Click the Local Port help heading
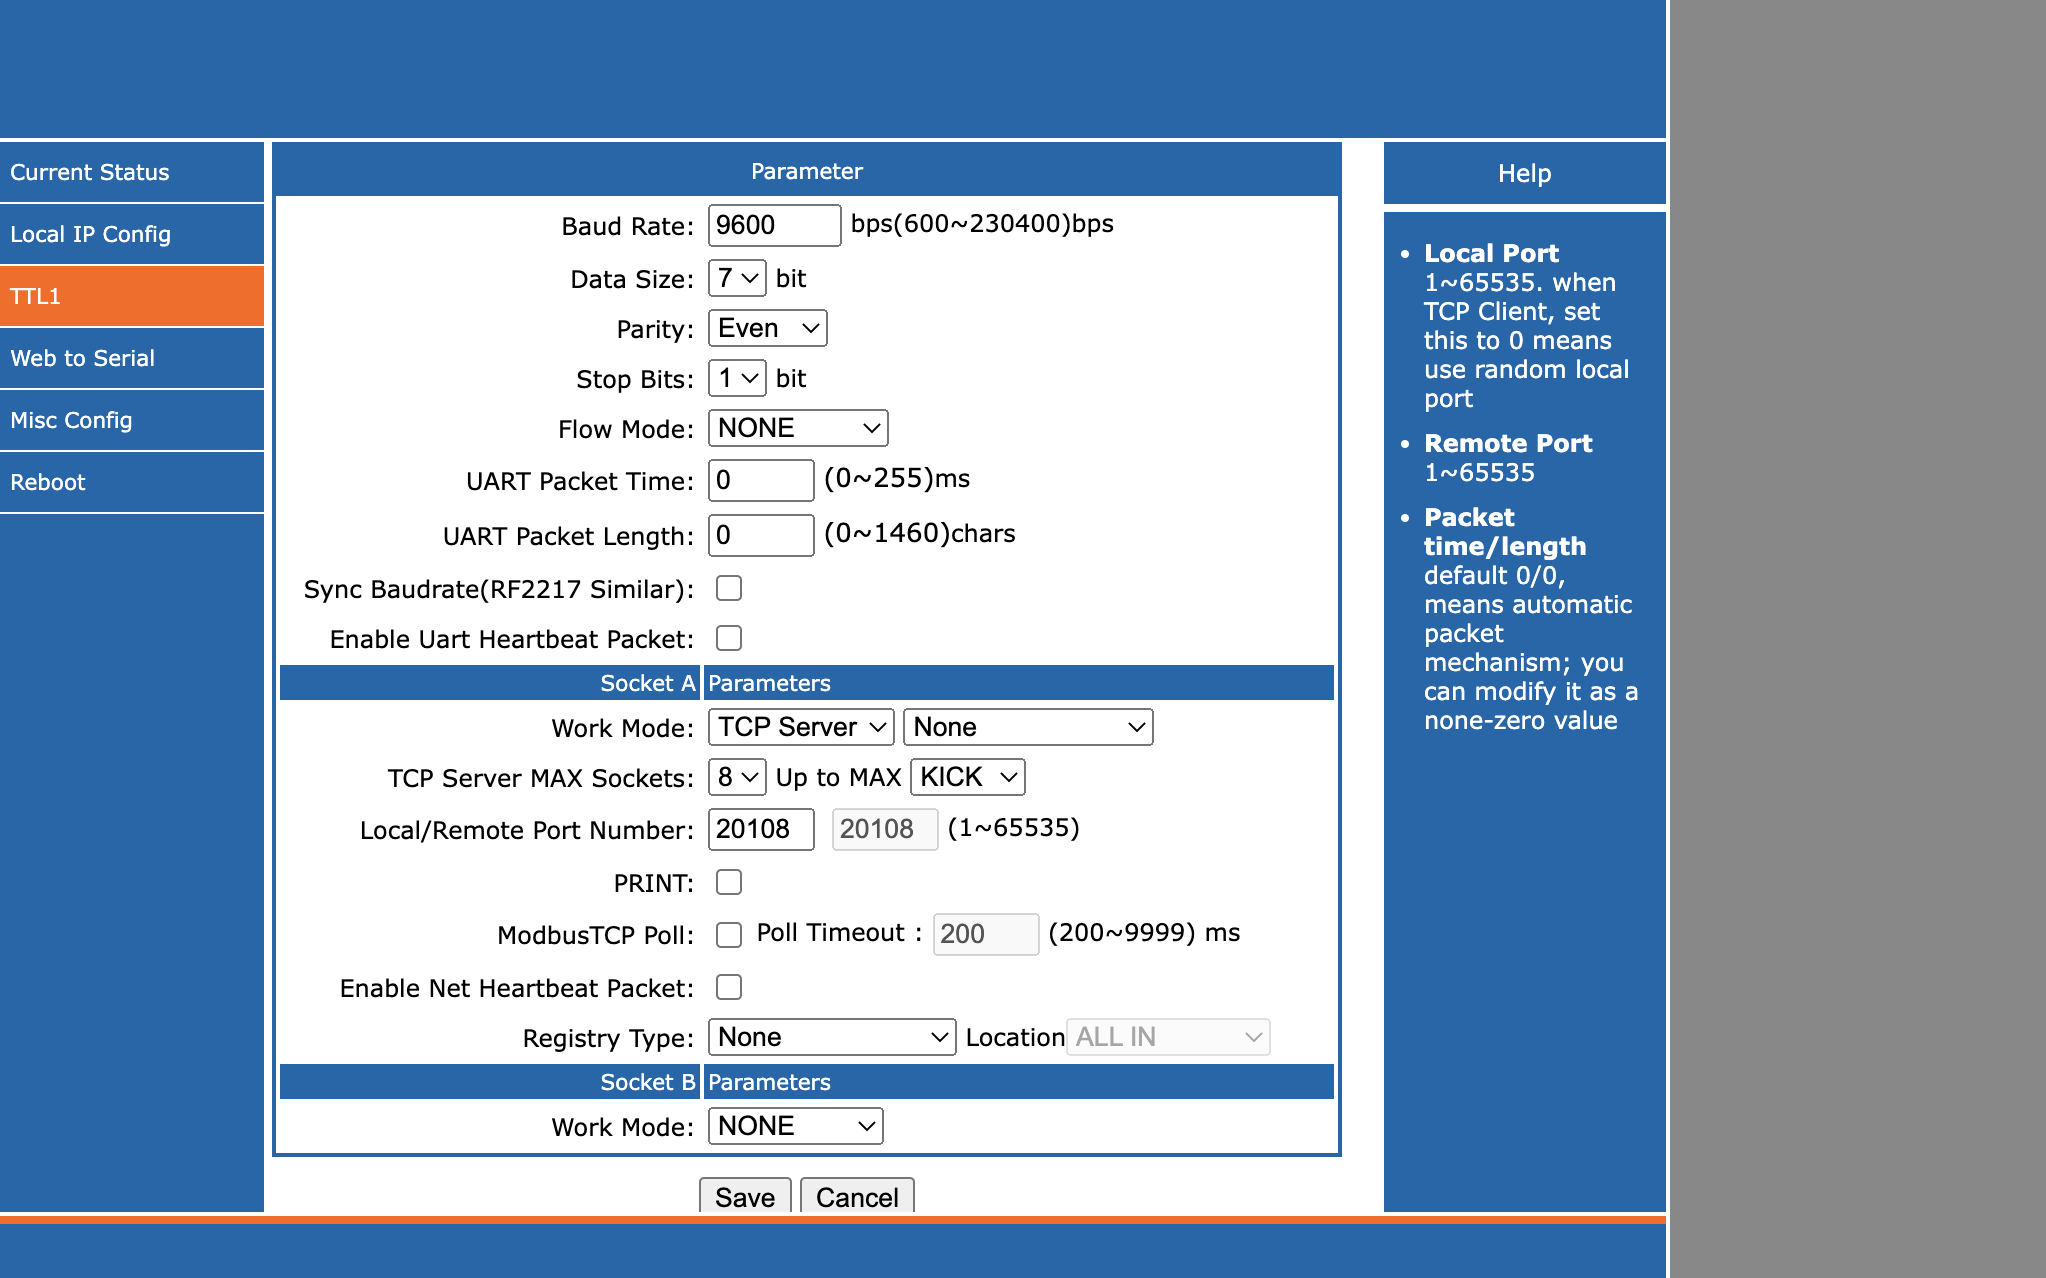Image resolution: width=2046 pixels, height=1278 pixels. pos(1491,253)
